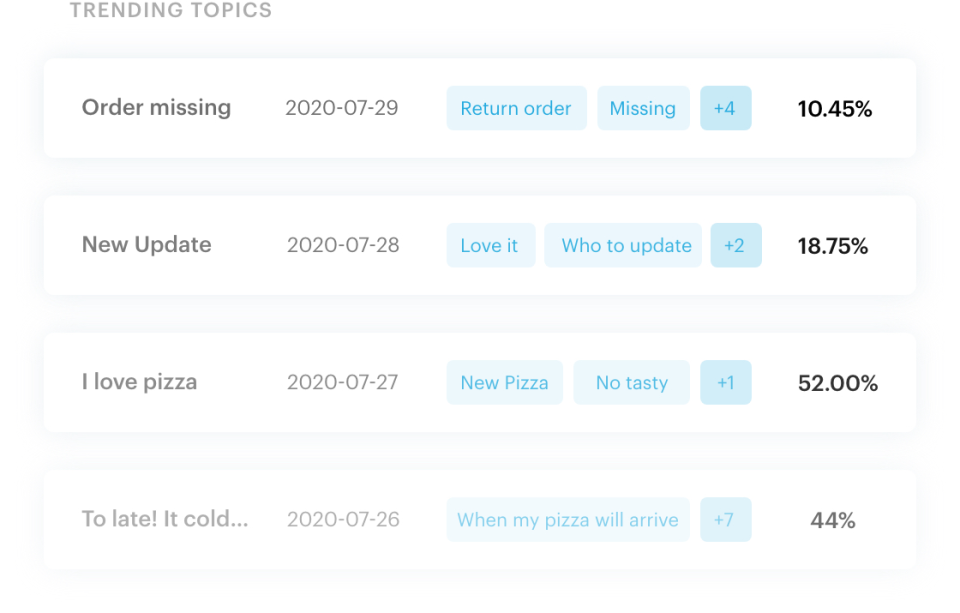Select the 'Missing' tag on Order missing

(x=643, y=108)
